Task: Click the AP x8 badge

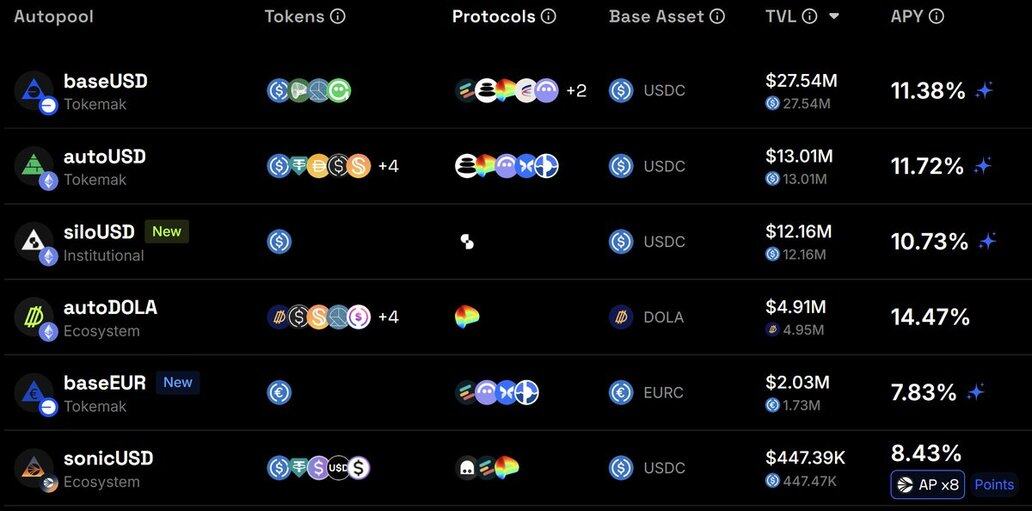Action: pyautogui.click(x=928, y=485)
